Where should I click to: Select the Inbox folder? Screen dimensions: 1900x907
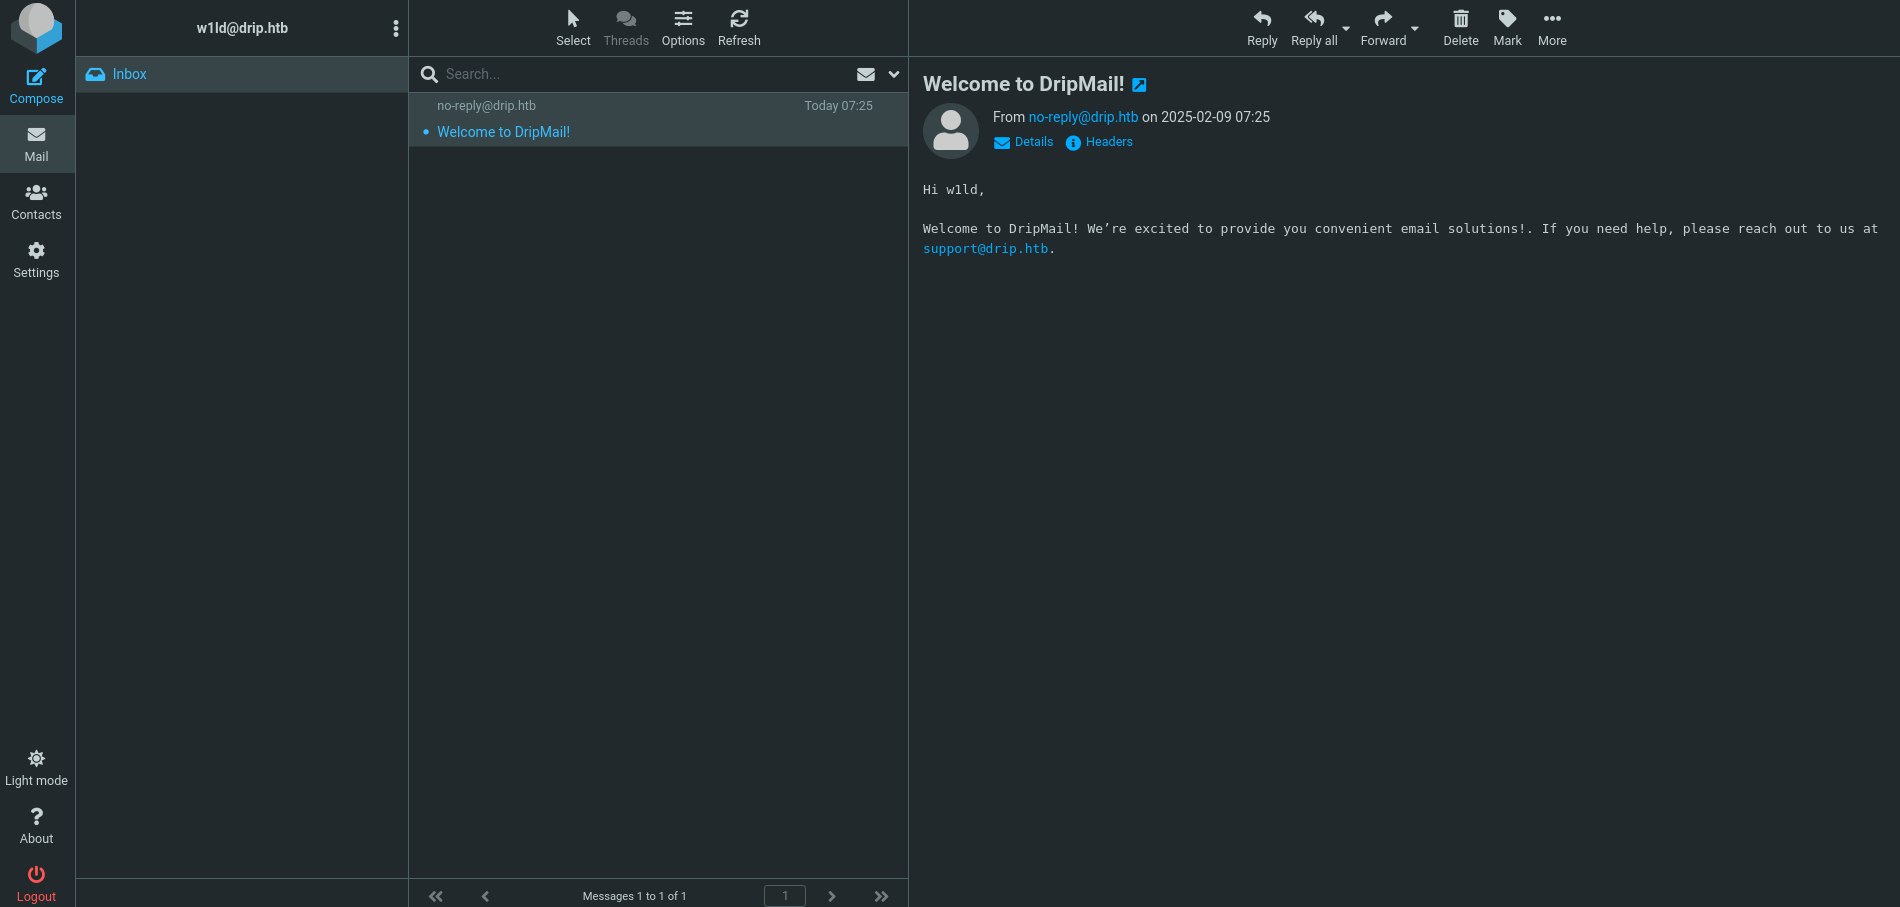pos(129,74)
